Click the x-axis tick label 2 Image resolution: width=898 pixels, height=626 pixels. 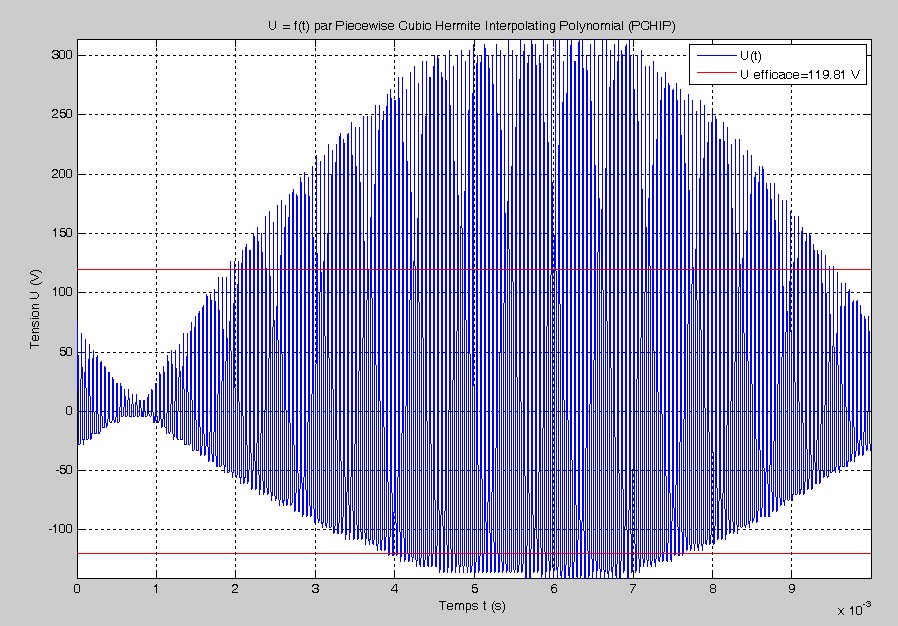236,590
